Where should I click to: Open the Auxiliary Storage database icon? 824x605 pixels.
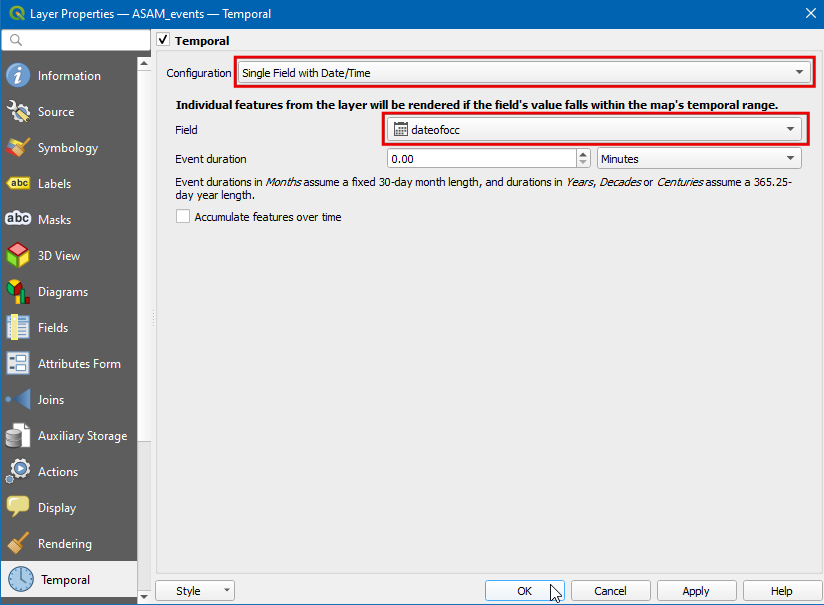coord(18,436)
